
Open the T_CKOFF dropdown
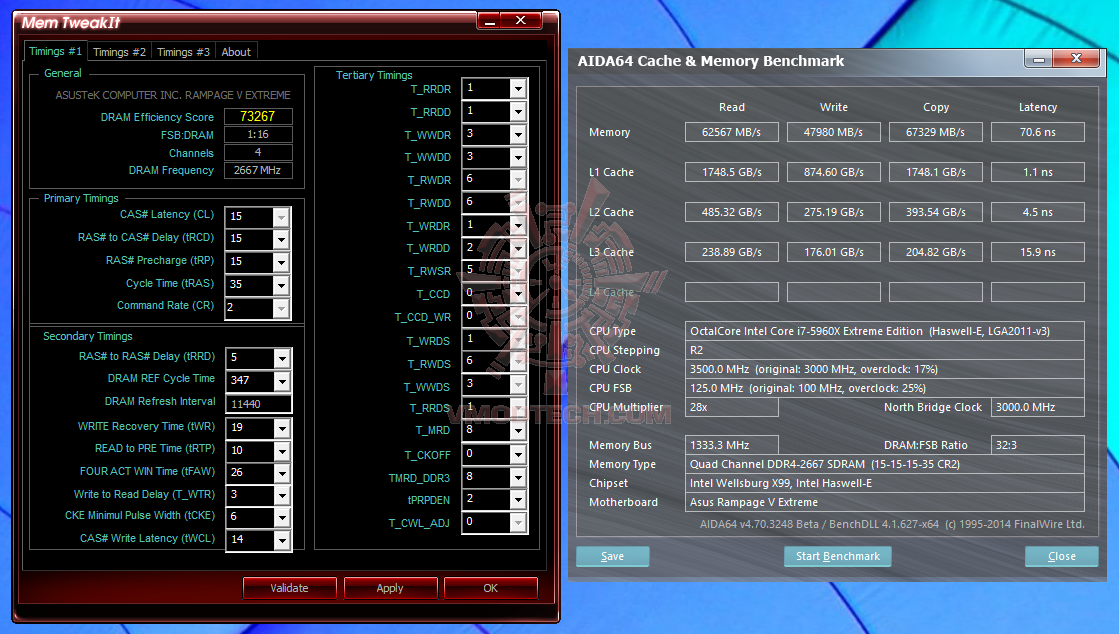(518, 454)
